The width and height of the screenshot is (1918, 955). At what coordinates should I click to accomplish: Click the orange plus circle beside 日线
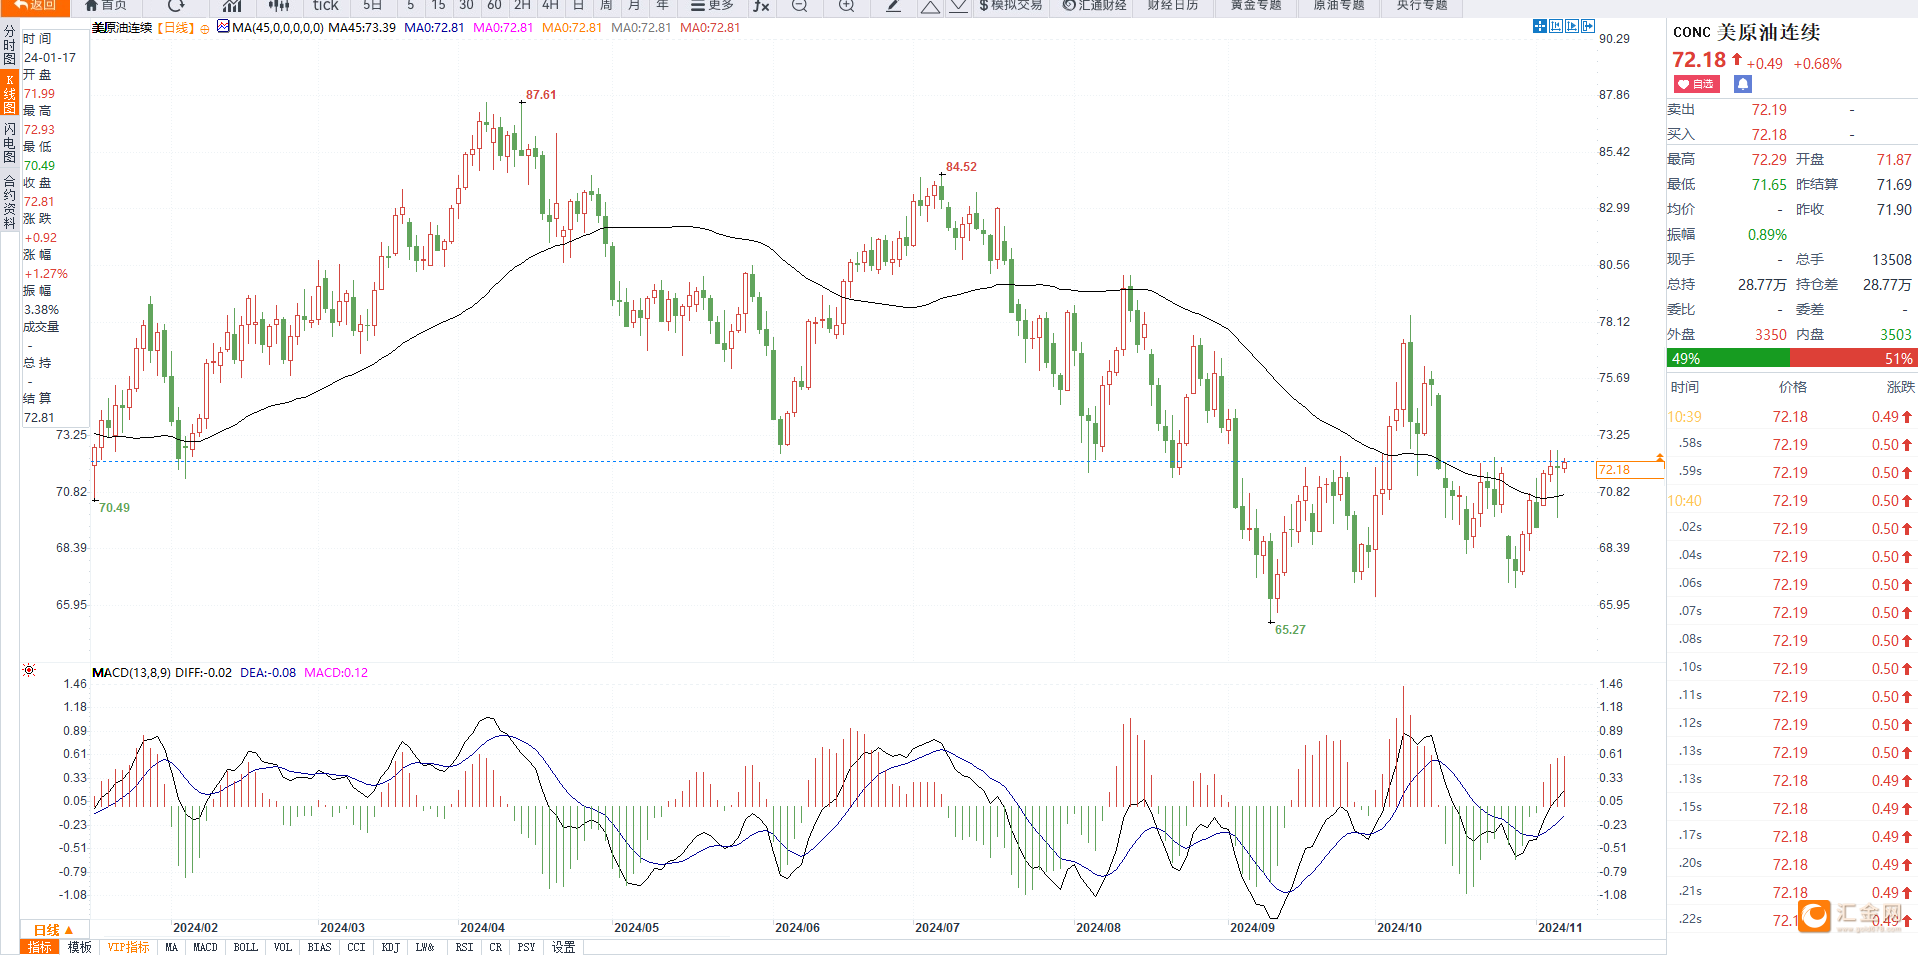pyautogui.click(x=205, y=29)
